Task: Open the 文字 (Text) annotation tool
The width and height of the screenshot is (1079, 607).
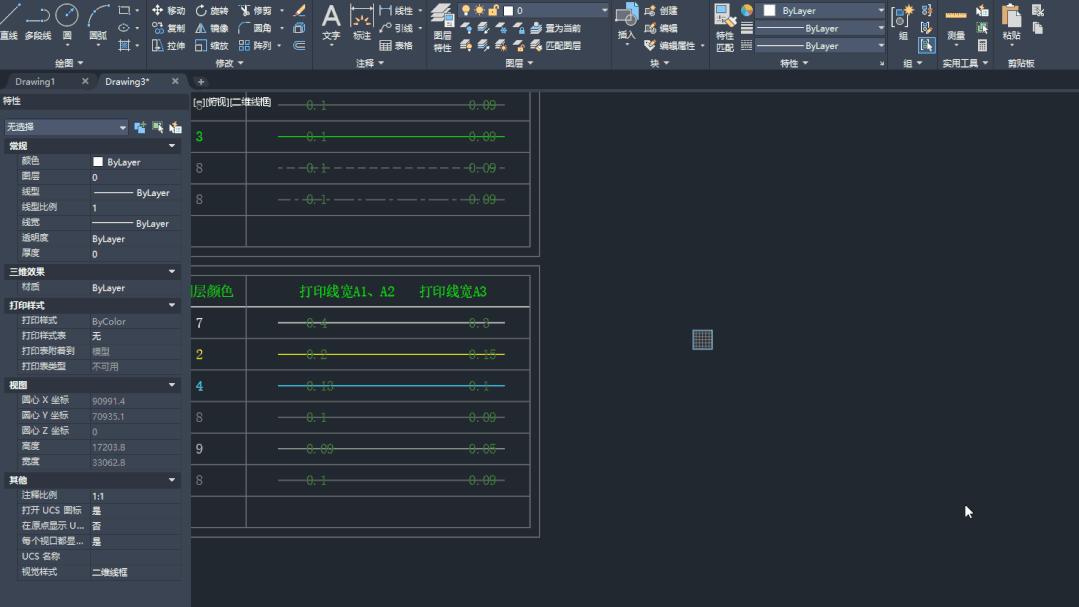Action: click(x=331, y=24)
